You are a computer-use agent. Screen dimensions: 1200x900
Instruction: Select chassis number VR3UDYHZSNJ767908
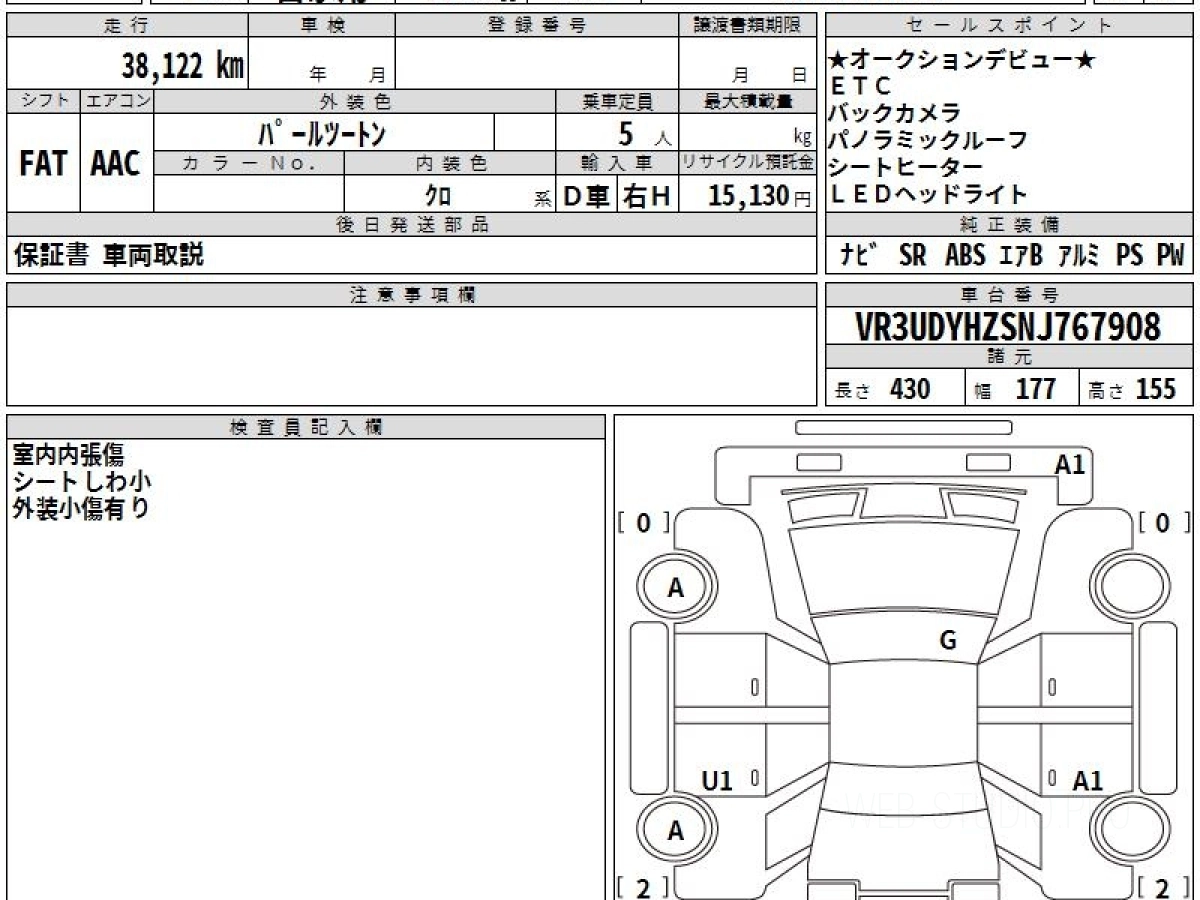pos(1008,327)
